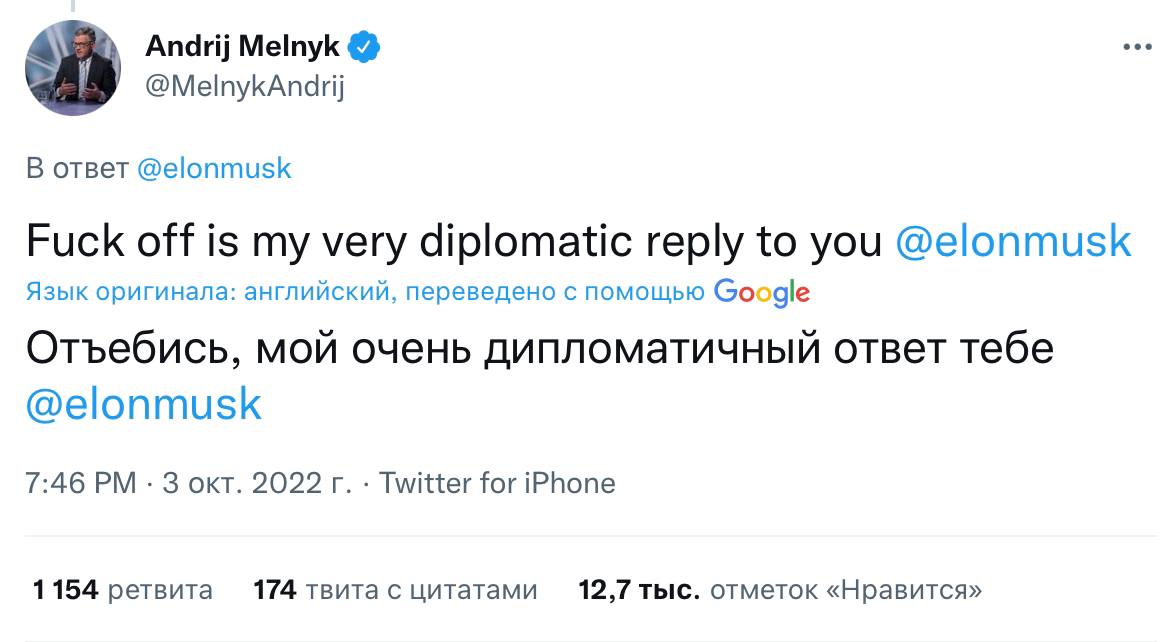Screen dimensions: 1161x642
Task: Open @elonmusk next to 'В ответ'
Action: click(212, 168)
